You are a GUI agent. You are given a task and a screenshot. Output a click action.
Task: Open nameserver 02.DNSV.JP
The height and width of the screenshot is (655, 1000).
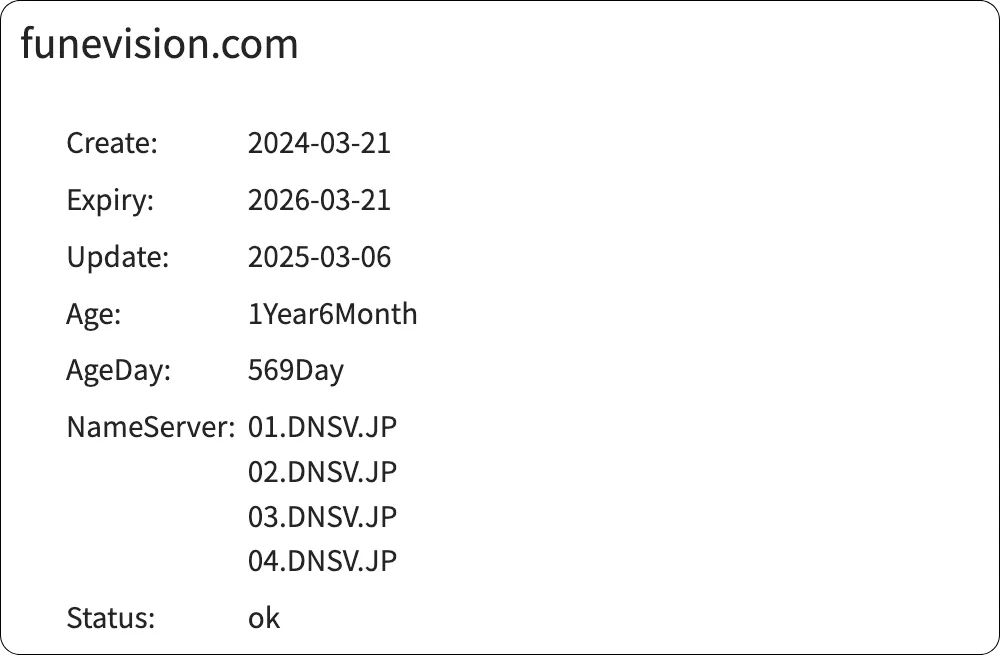click(x=322, y=472)
